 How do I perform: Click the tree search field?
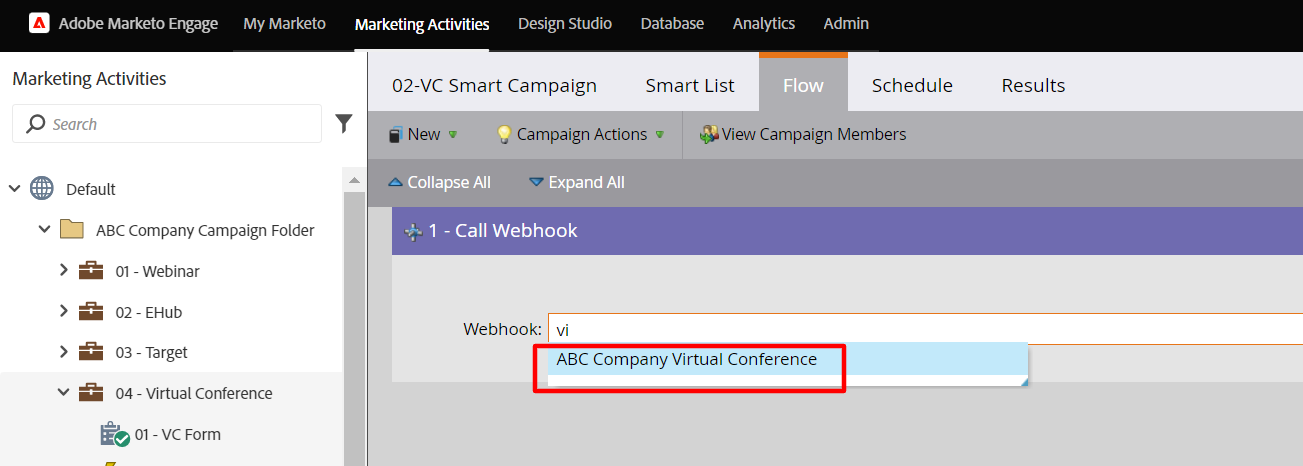[x=166, y=124]
